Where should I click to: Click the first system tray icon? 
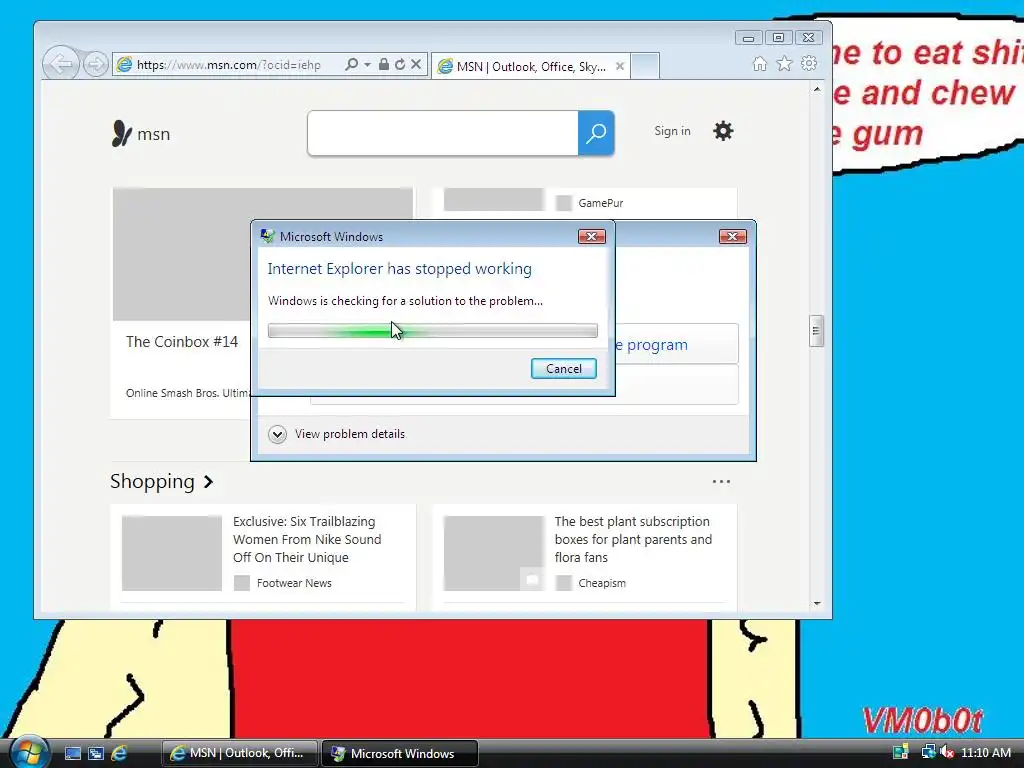pos(901,752)
